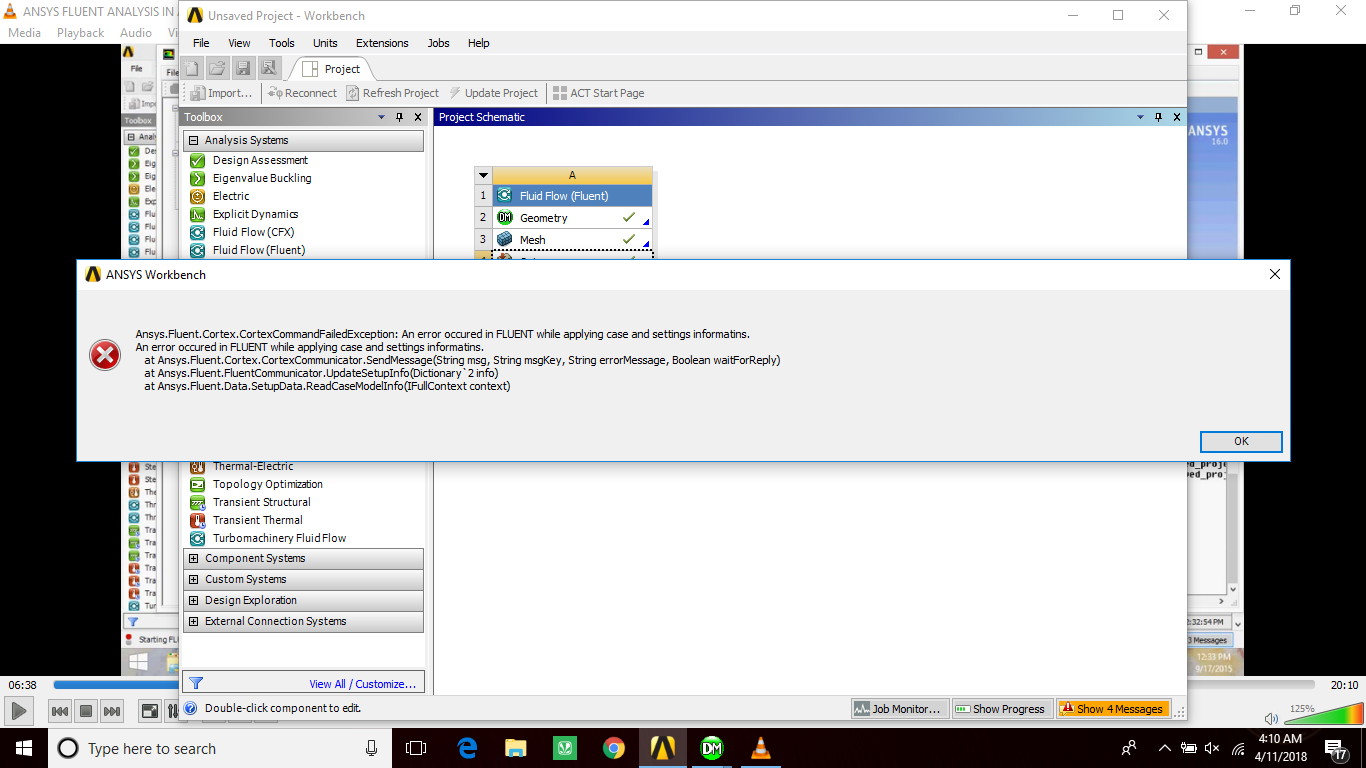Select Fluid Flow (CFX) in the Toolbox
Image resolution: width=1366 pixels, height=768 pixels.
pyautogui.click(x=253, y=232)
